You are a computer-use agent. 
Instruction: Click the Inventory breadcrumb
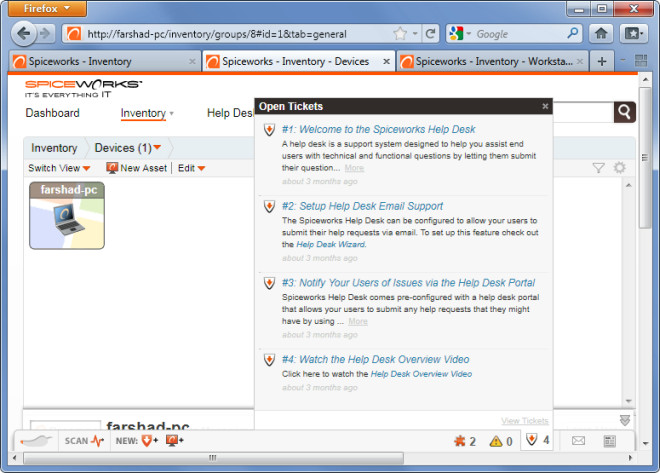[54, 148]
